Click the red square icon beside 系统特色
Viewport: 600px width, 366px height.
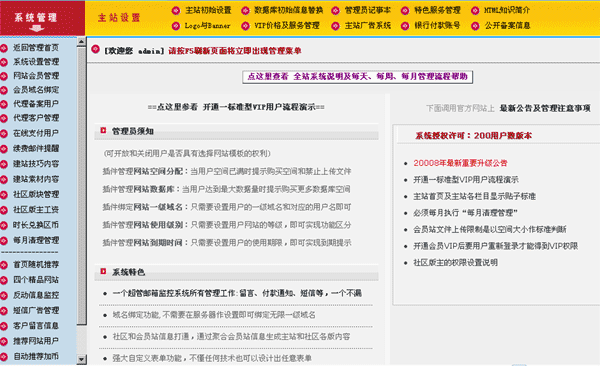(x=103, y=271)
